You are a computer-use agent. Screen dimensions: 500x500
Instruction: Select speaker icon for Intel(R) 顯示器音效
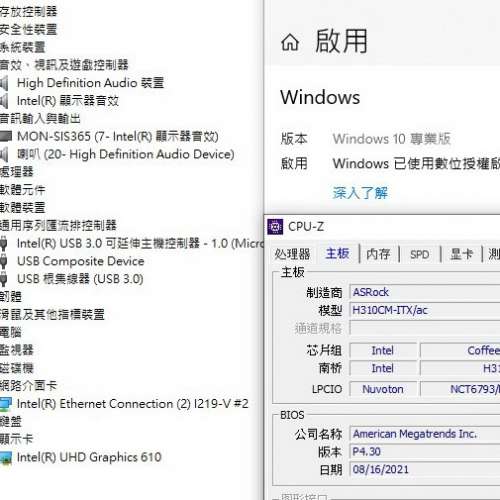[4, 101]
